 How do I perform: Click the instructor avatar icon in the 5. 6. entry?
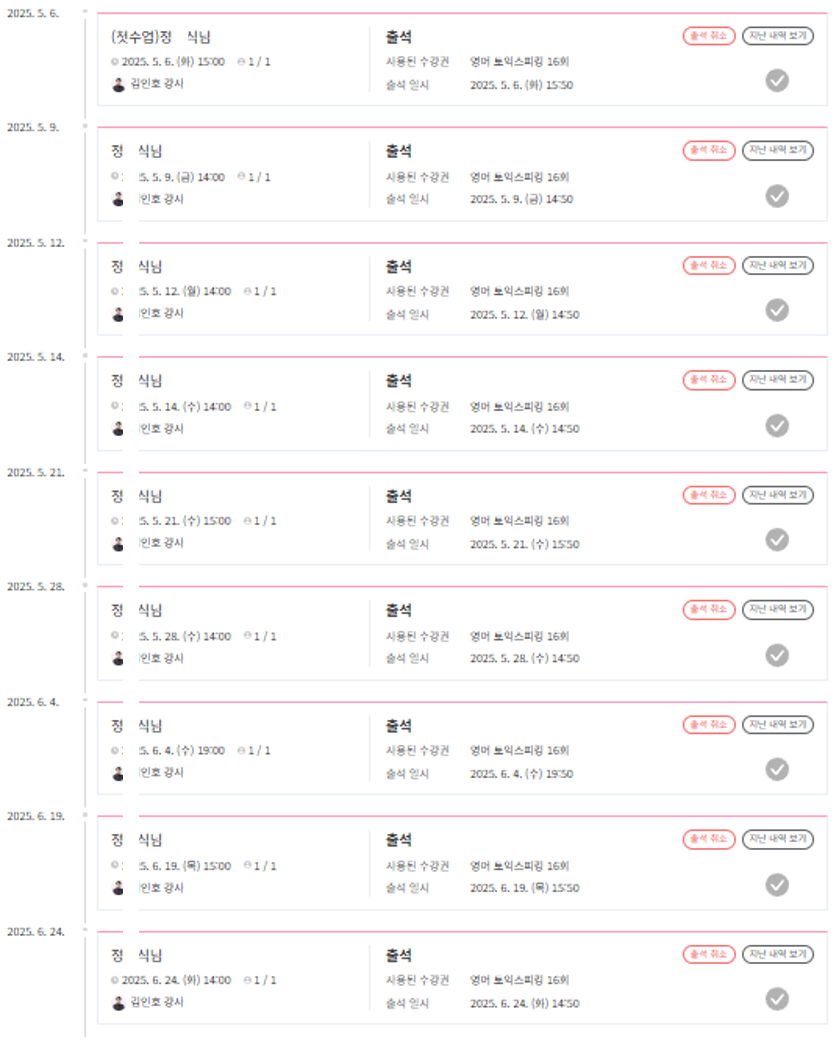click(119, 84)
